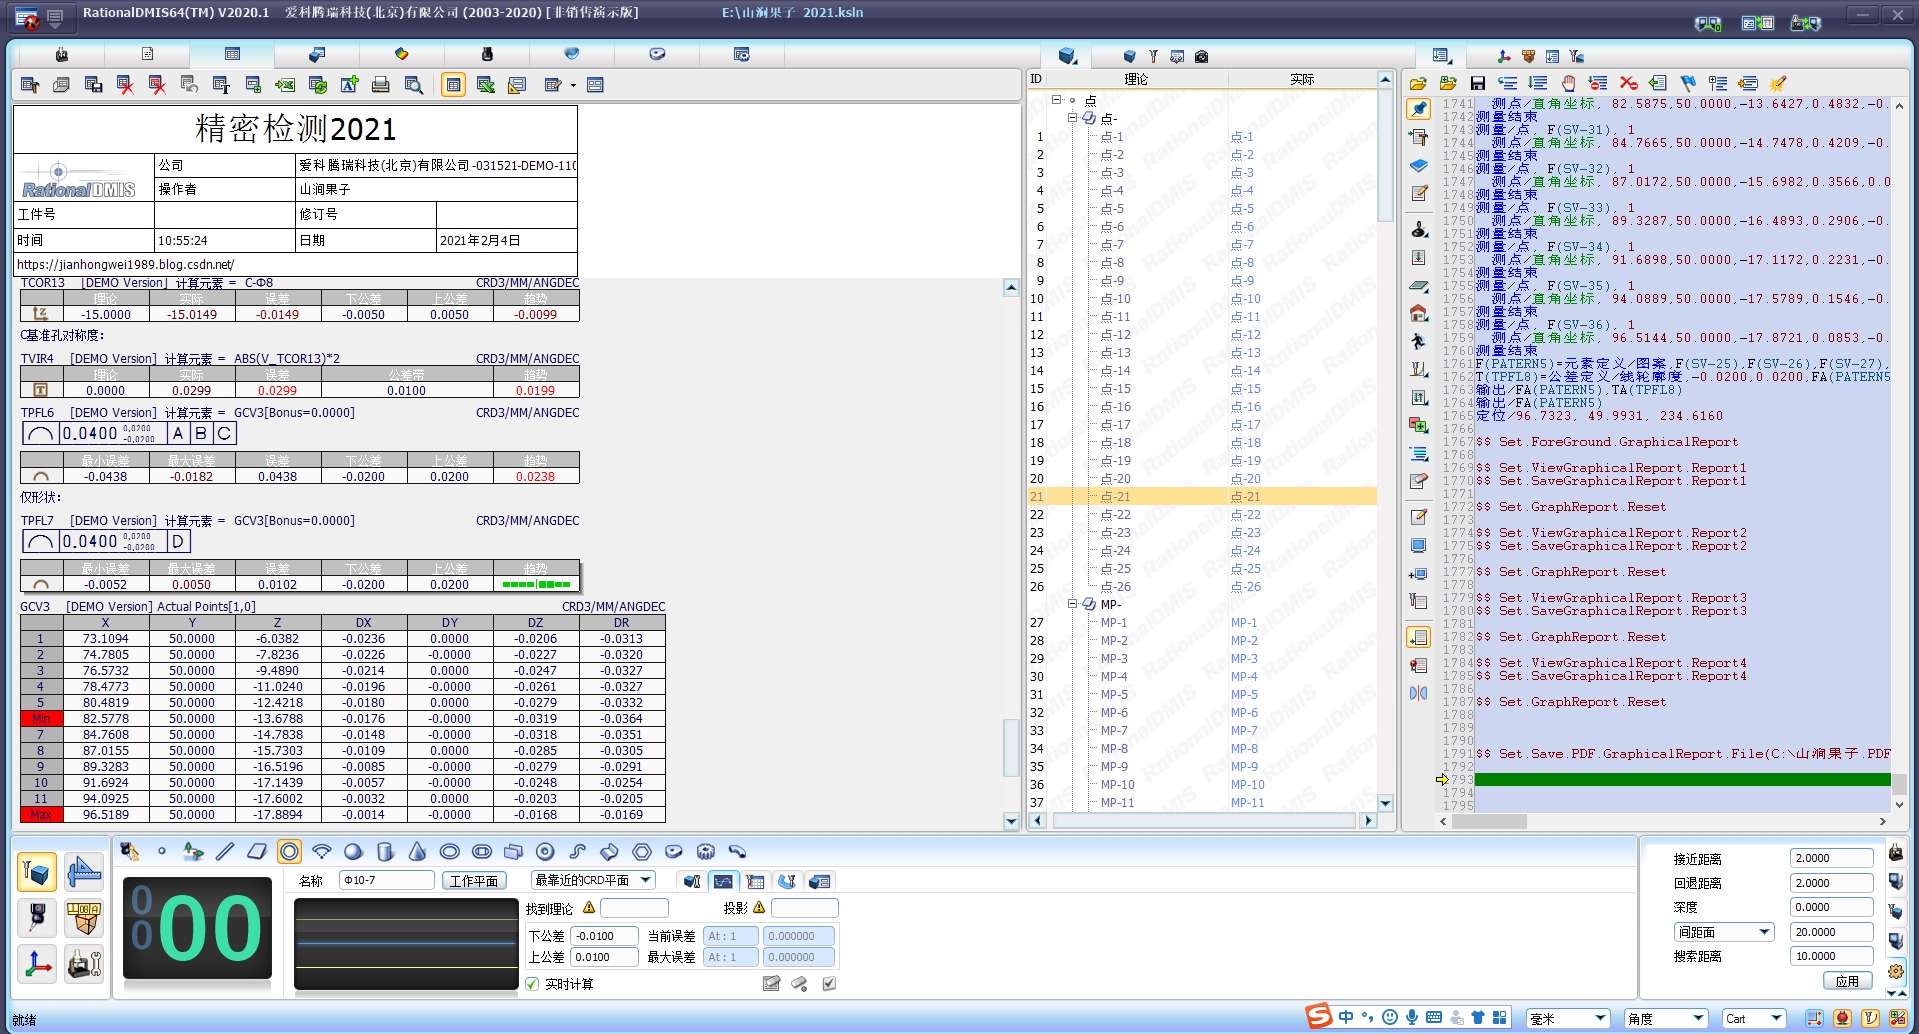Select the slot feature tool

[x=481, y=852]
